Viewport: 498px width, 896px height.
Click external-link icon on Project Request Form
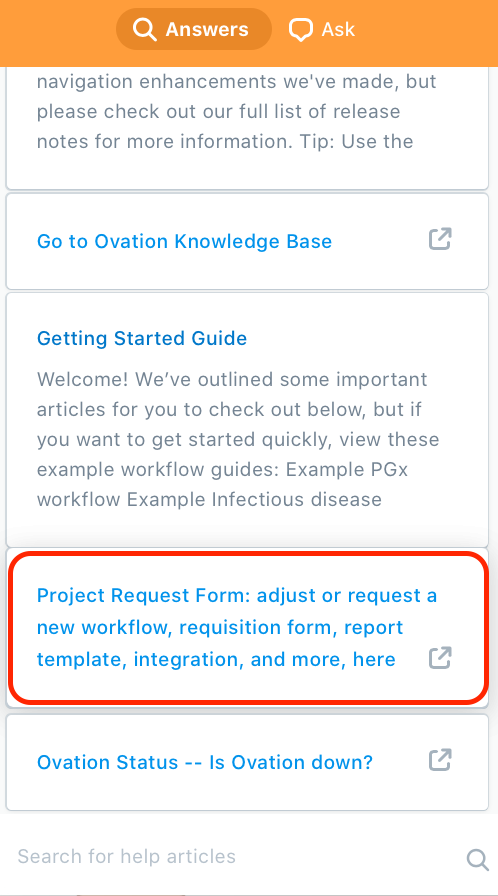click(440, 658)
